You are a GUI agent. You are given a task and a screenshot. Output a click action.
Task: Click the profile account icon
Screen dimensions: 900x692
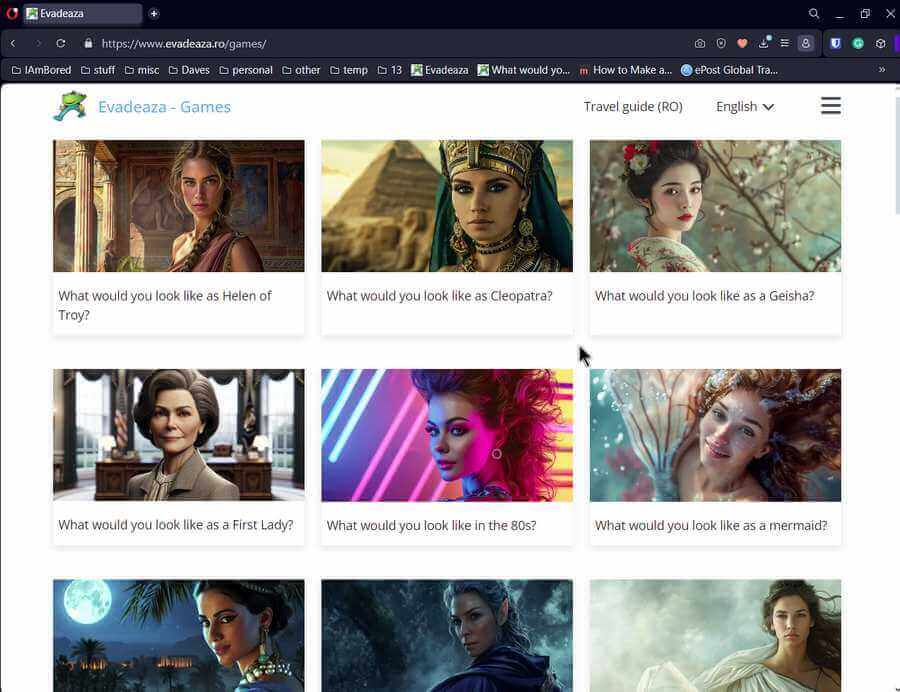805,44
